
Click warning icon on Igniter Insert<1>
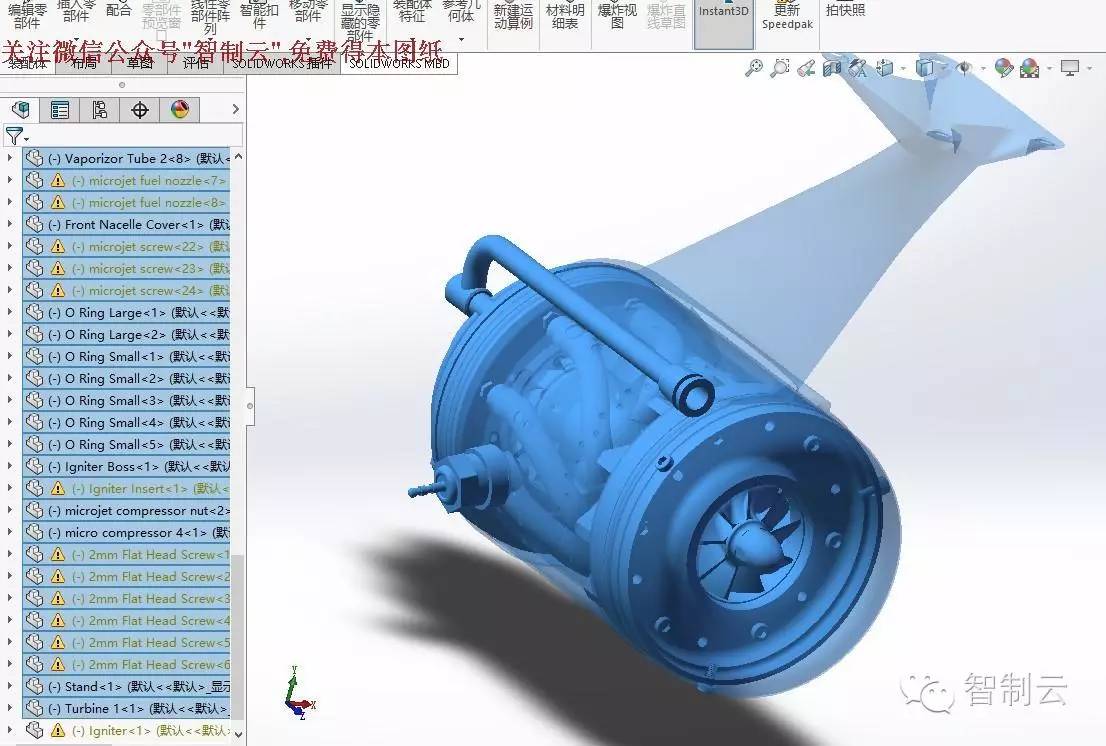[x=58, y=489]
